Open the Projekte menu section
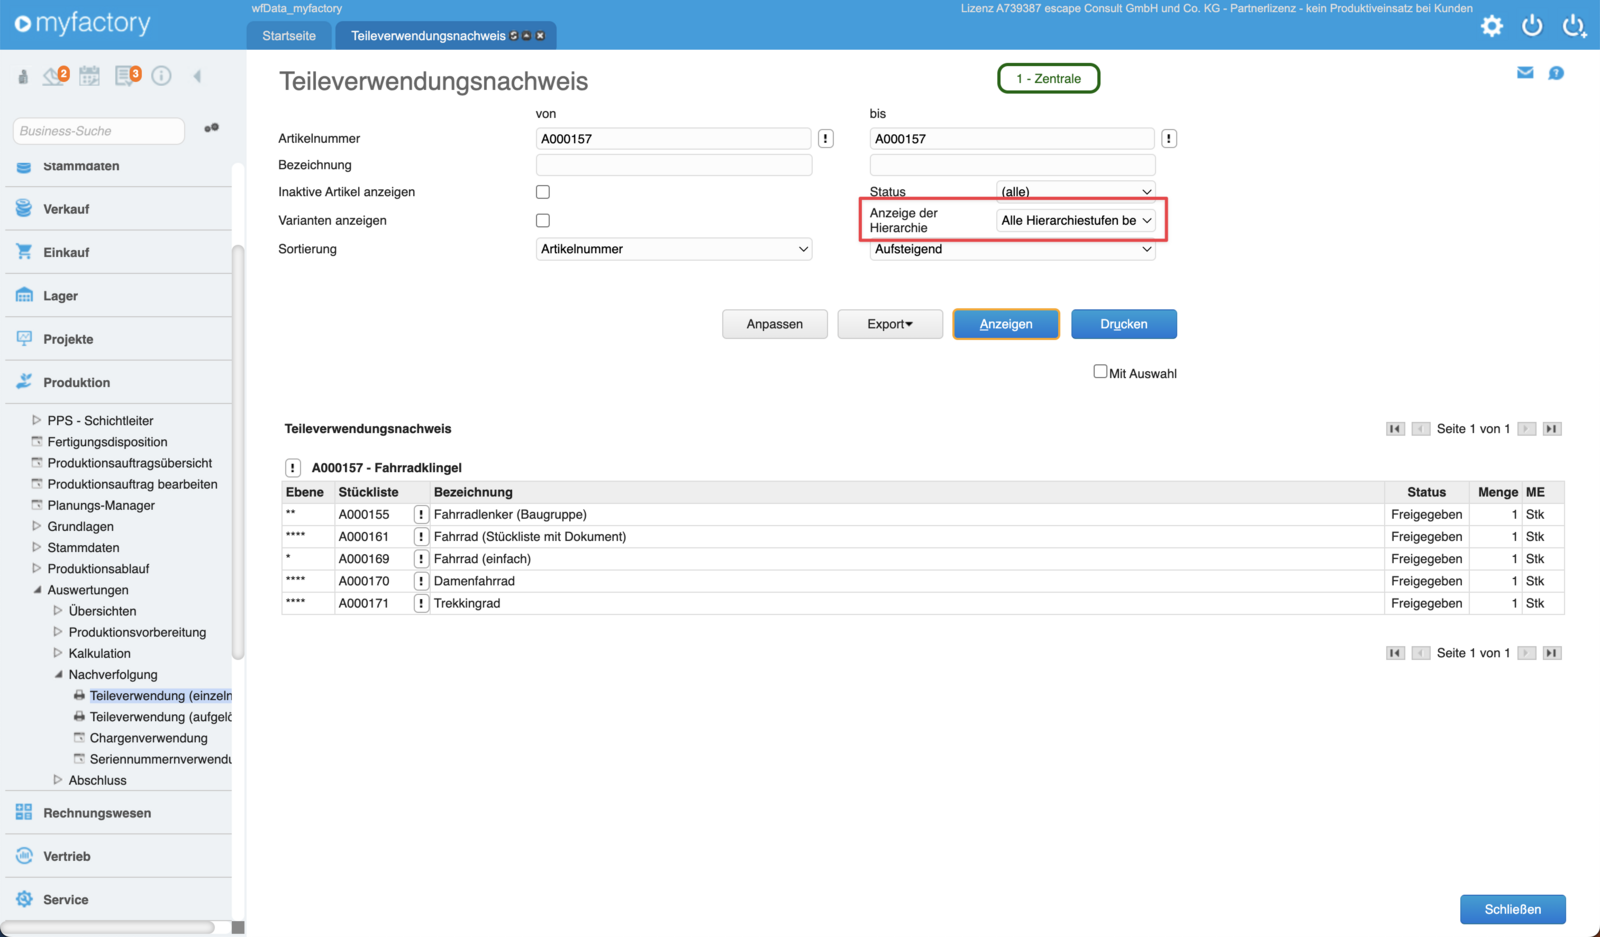1600x937 pixels. click(118, 339)
